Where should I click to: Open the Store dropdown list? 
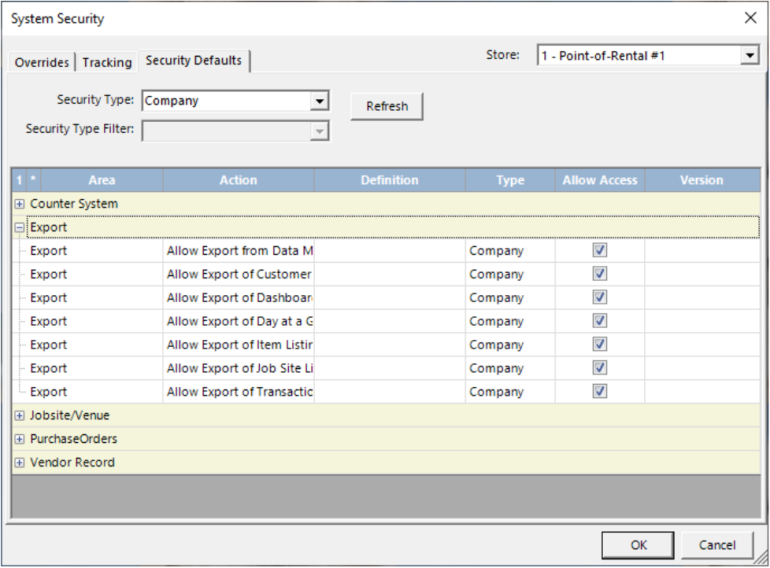tap(750, 55)
